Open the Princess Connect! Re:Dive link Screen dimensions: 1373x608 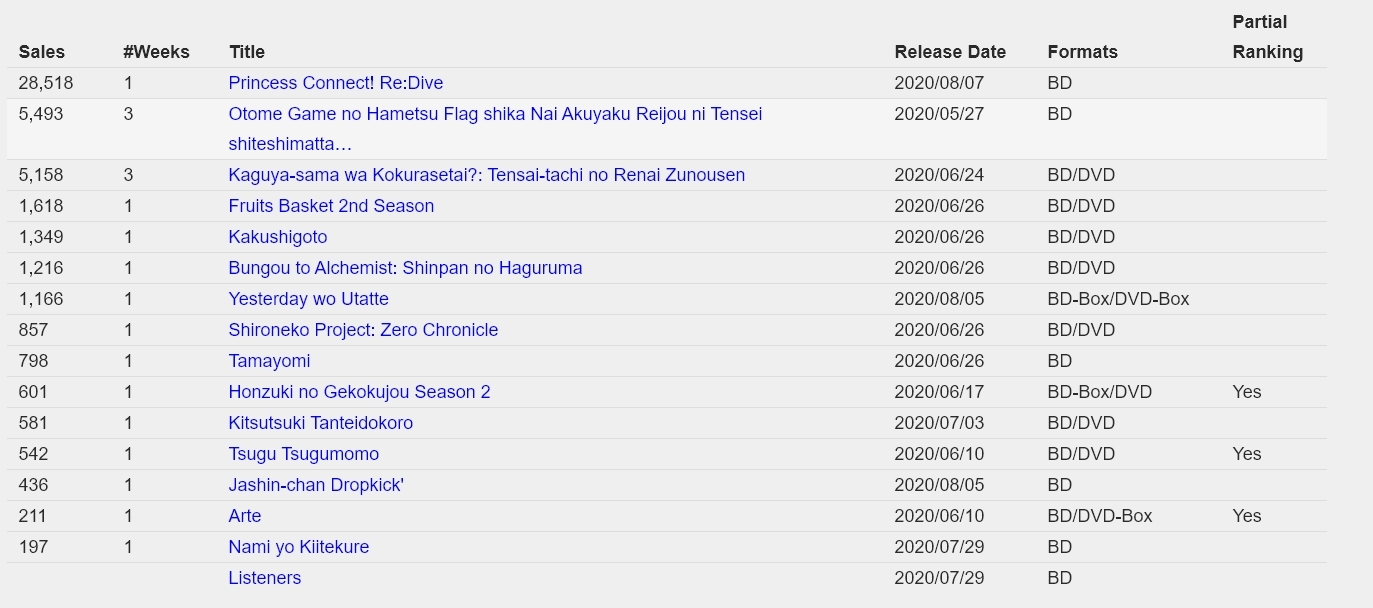[x=335, y=83]
